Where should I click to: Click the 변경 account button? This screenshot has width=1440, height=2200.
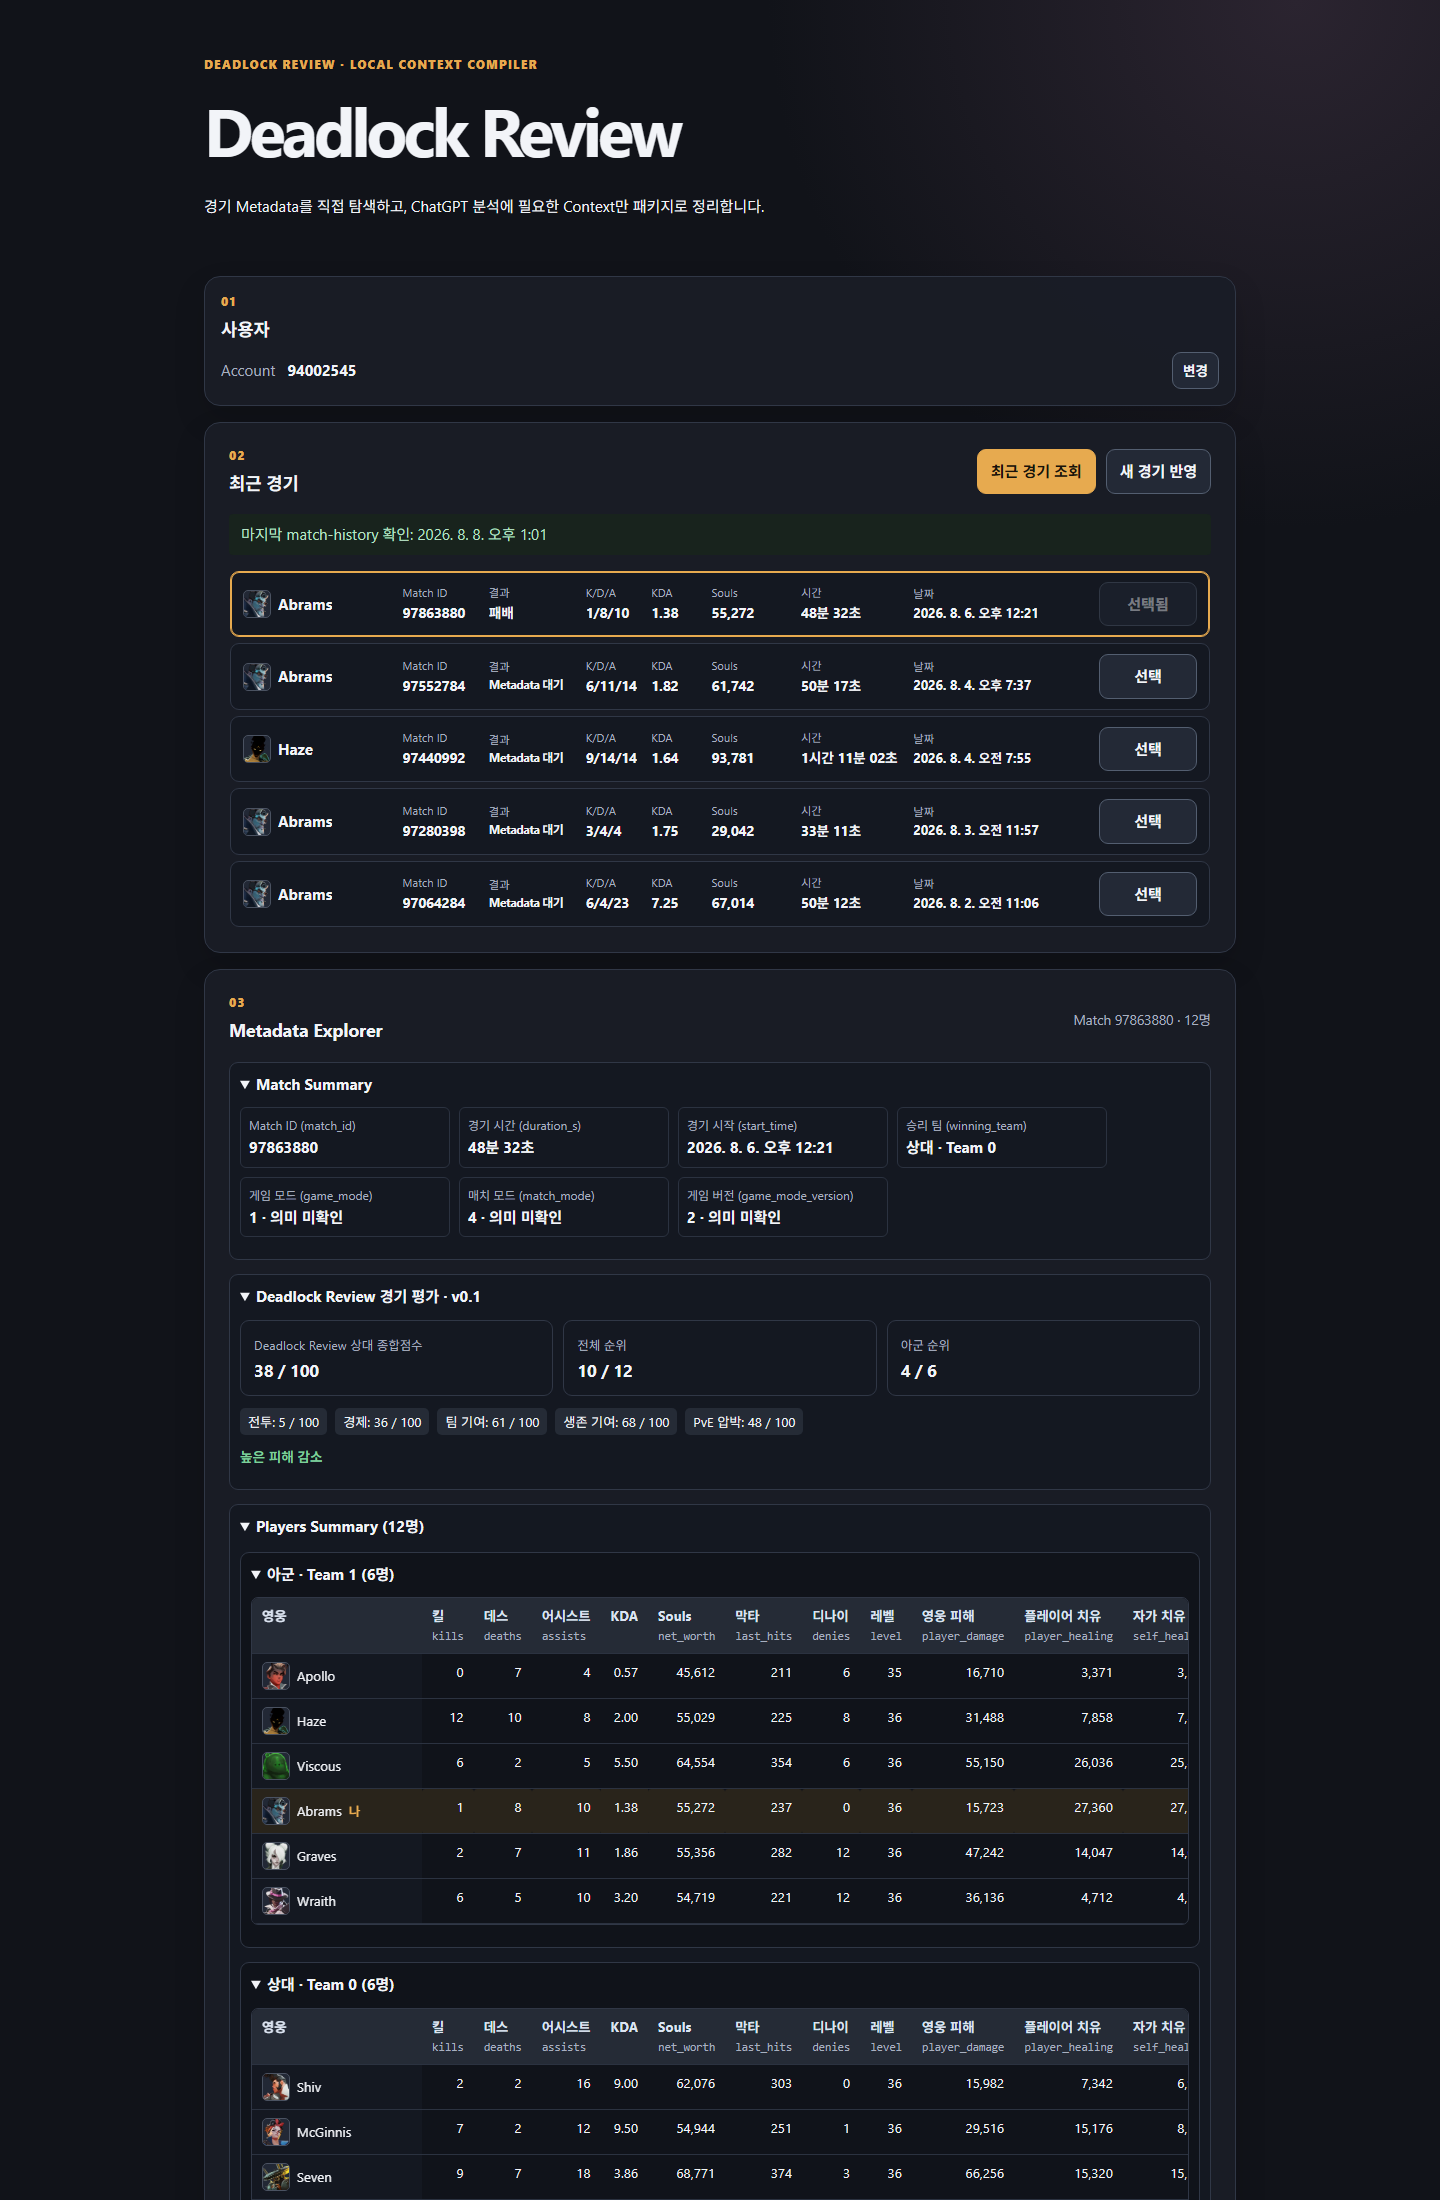click(1195, 371)
